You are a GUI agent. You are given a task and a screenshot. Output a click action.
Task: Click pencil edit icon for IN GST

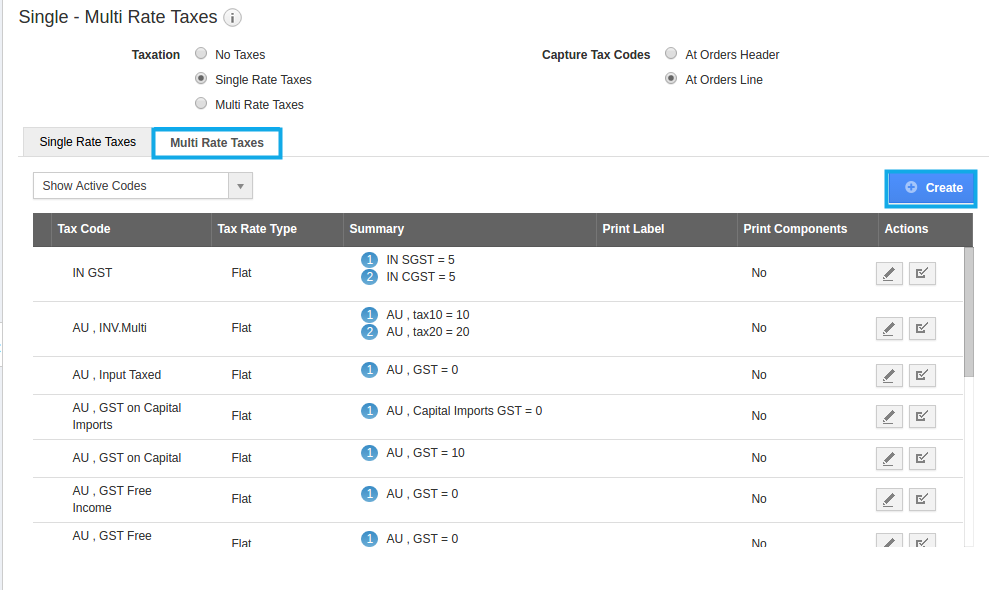pyautogui.click(x=888, y=273)
